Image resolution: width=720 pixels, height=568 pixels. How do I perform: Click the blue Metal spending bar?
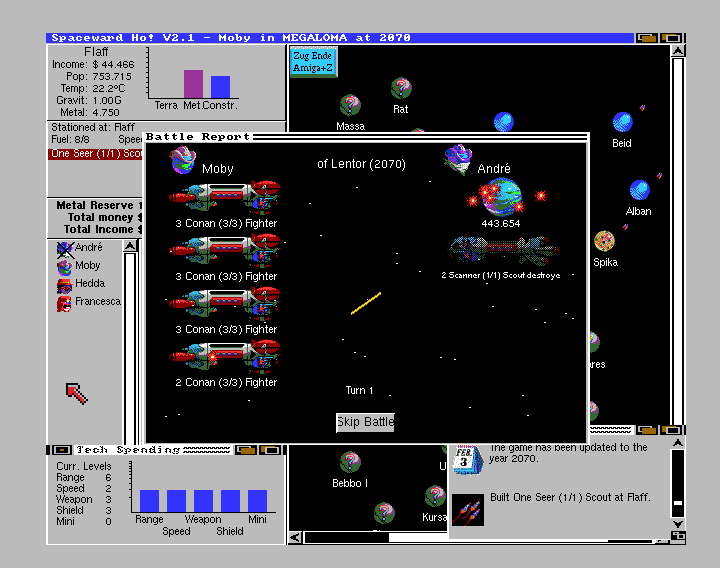pos(220,87)
